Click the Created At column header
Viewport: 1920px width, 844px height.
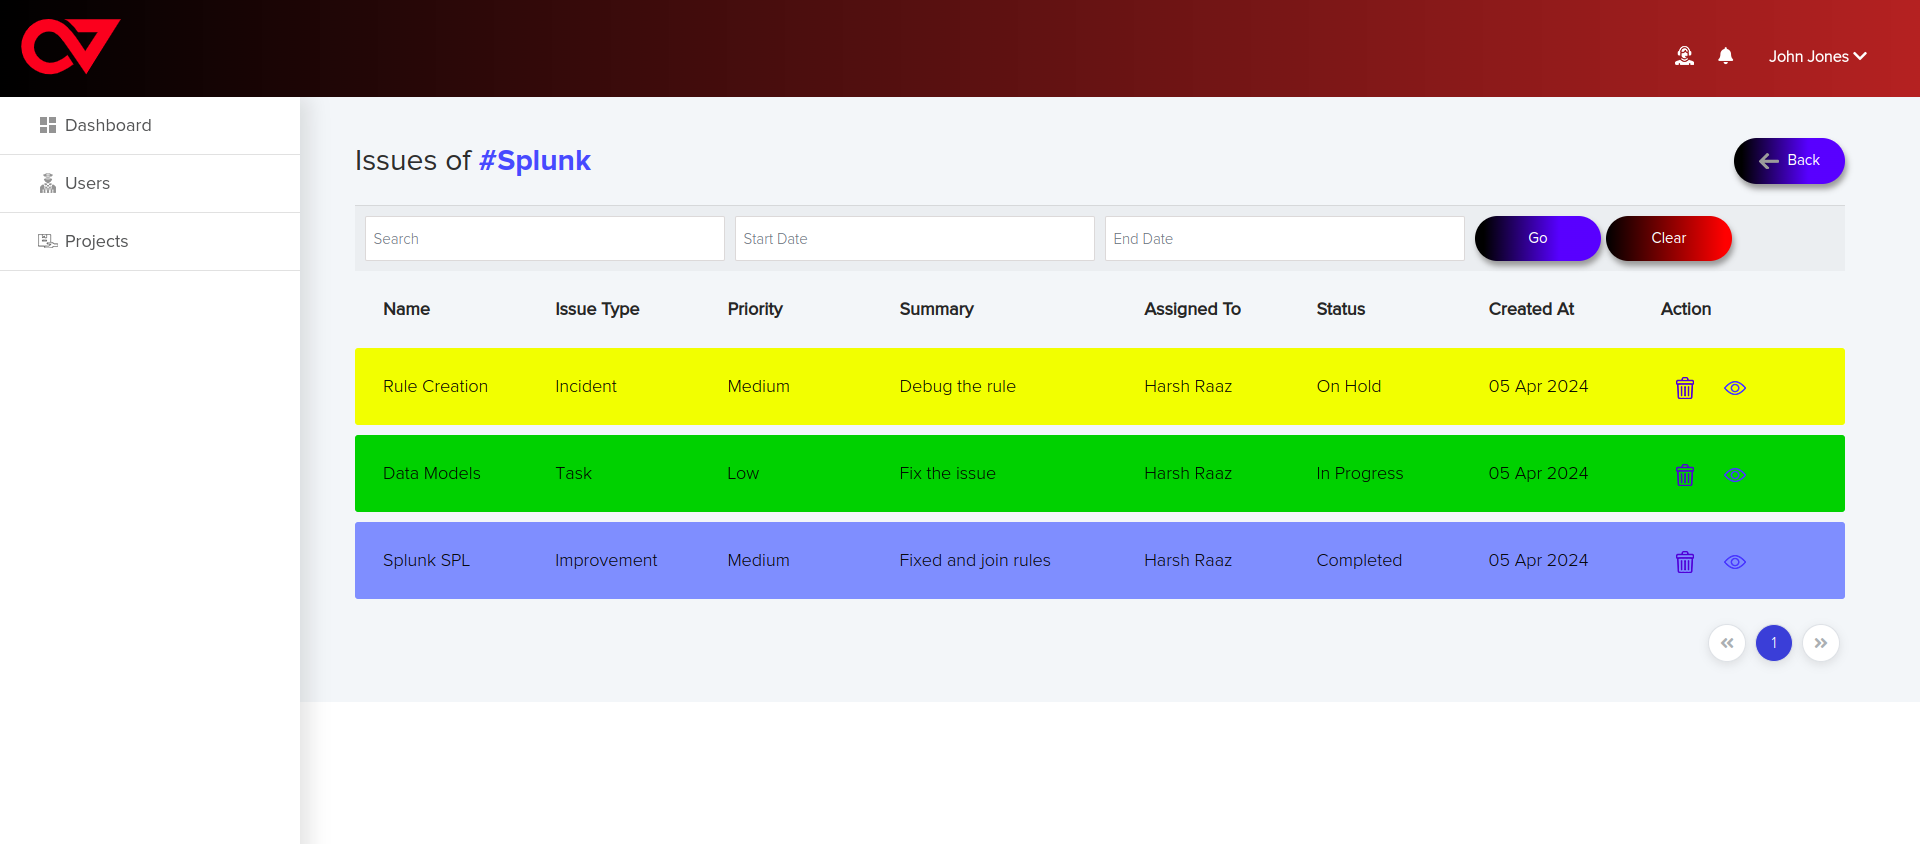1531,309
